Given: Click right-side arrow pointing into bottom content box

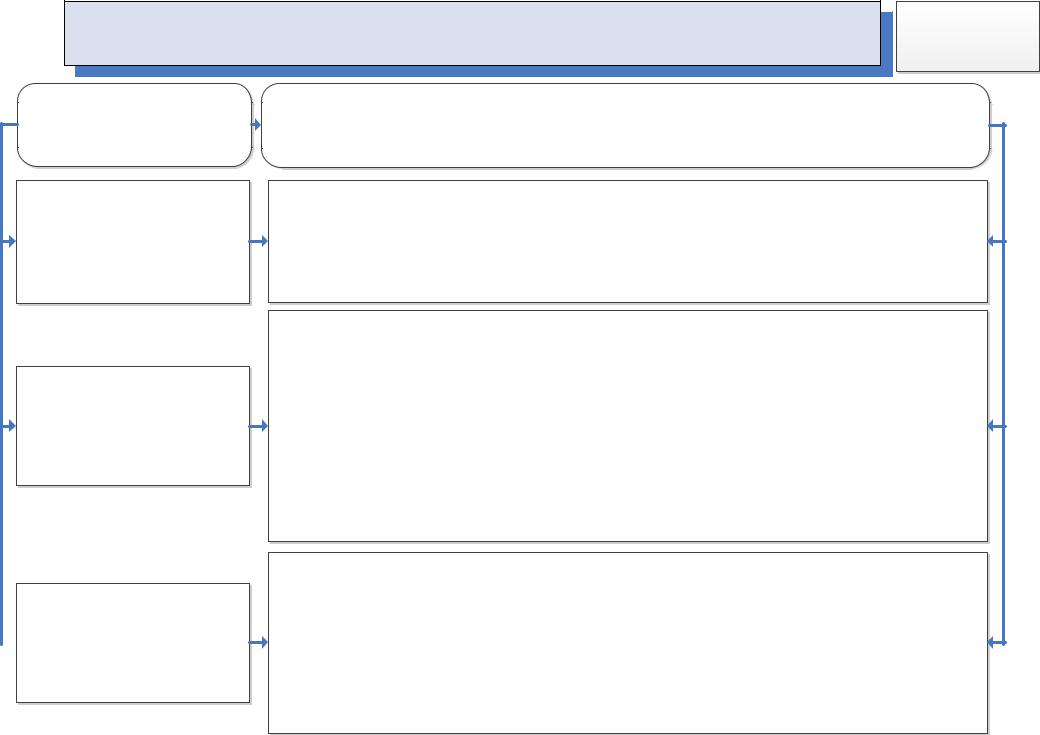Looking at the screenshot, I should click(x=997, y=642).
